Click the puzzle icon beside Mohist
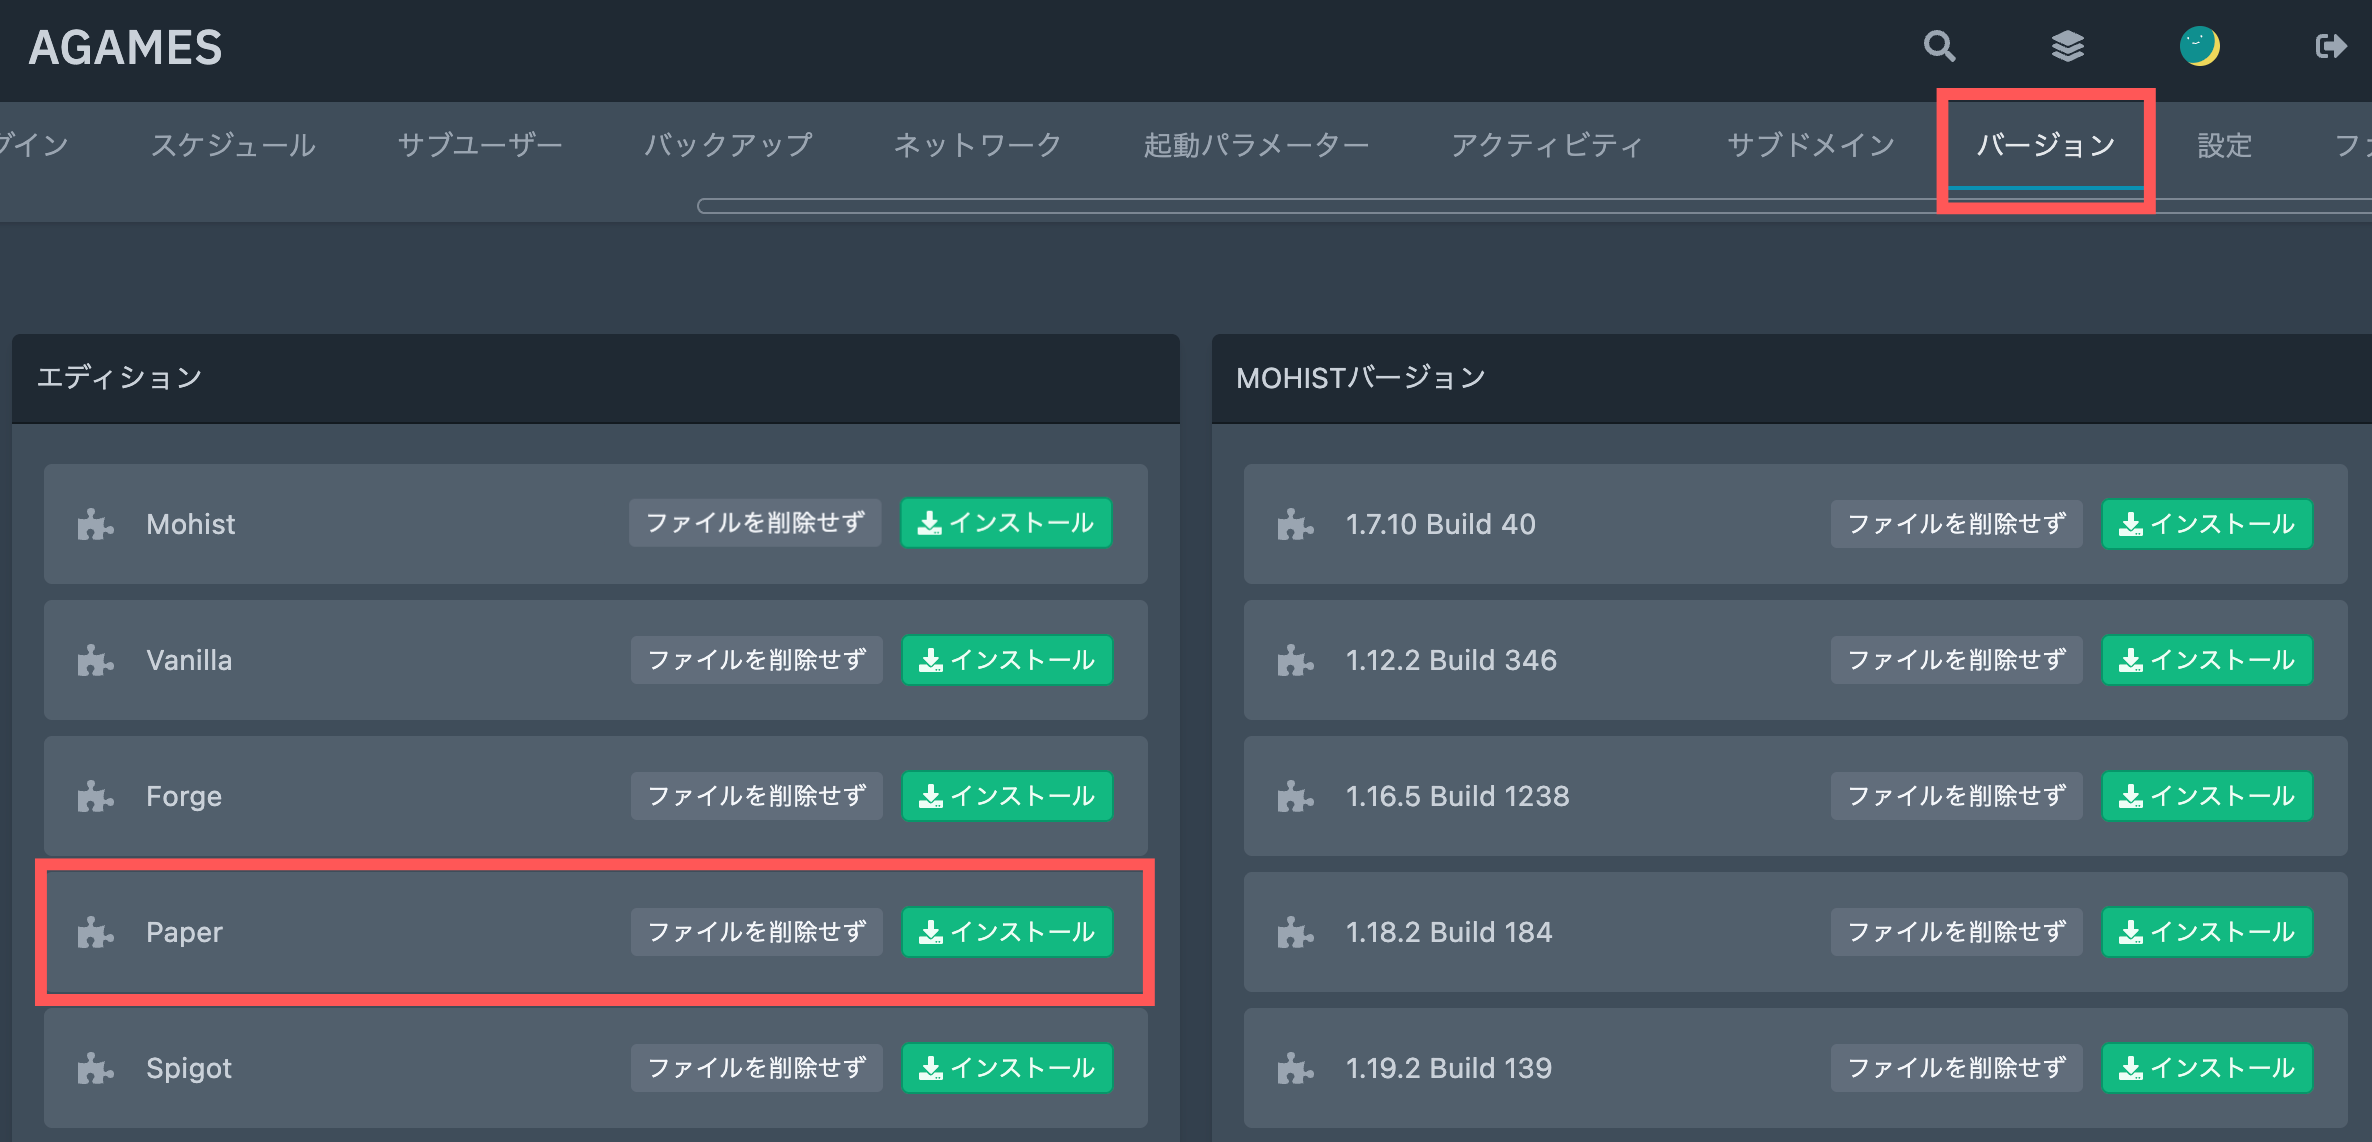2372x1142 pixels. tap(95, 524)
